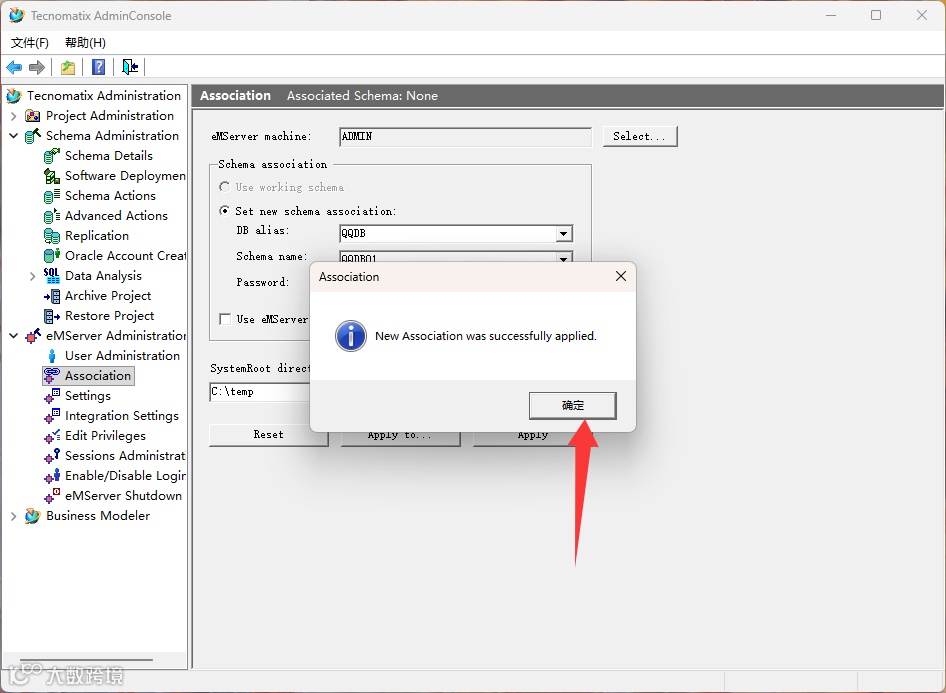Click the Sessions Administration icon

coord(52,456)
